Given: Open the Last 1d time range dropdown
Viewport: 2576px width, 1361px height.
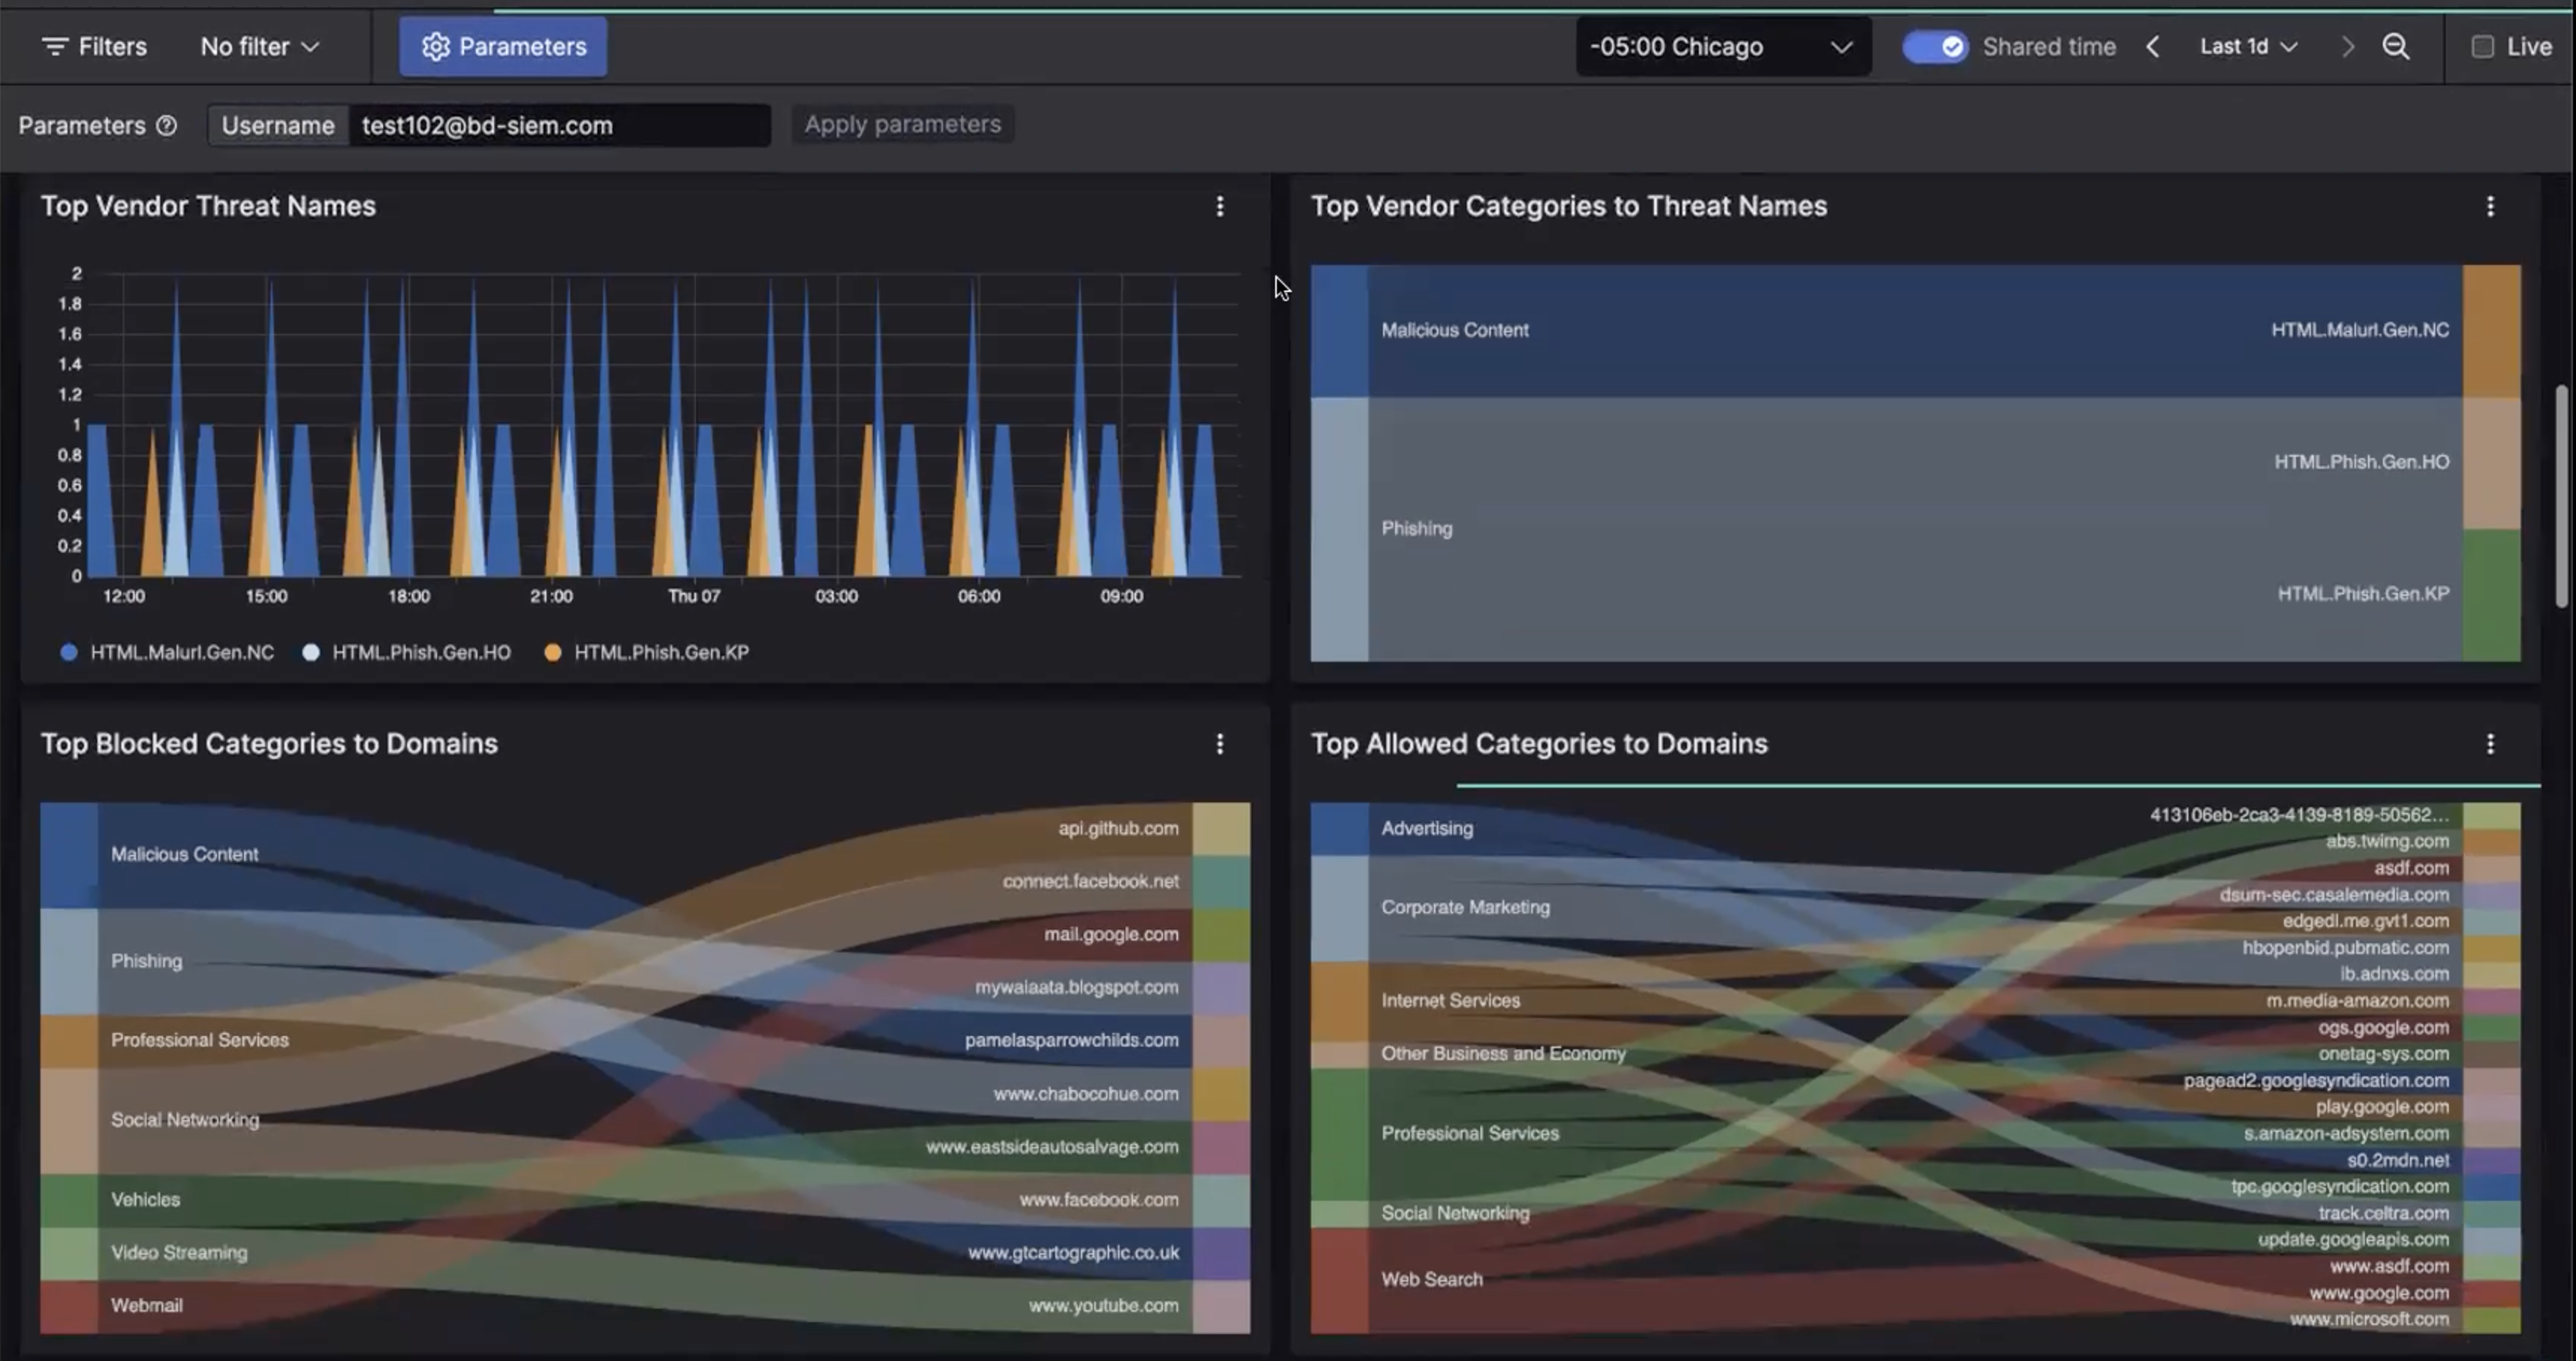Looking at the screenshot, I should point(2248,47).
